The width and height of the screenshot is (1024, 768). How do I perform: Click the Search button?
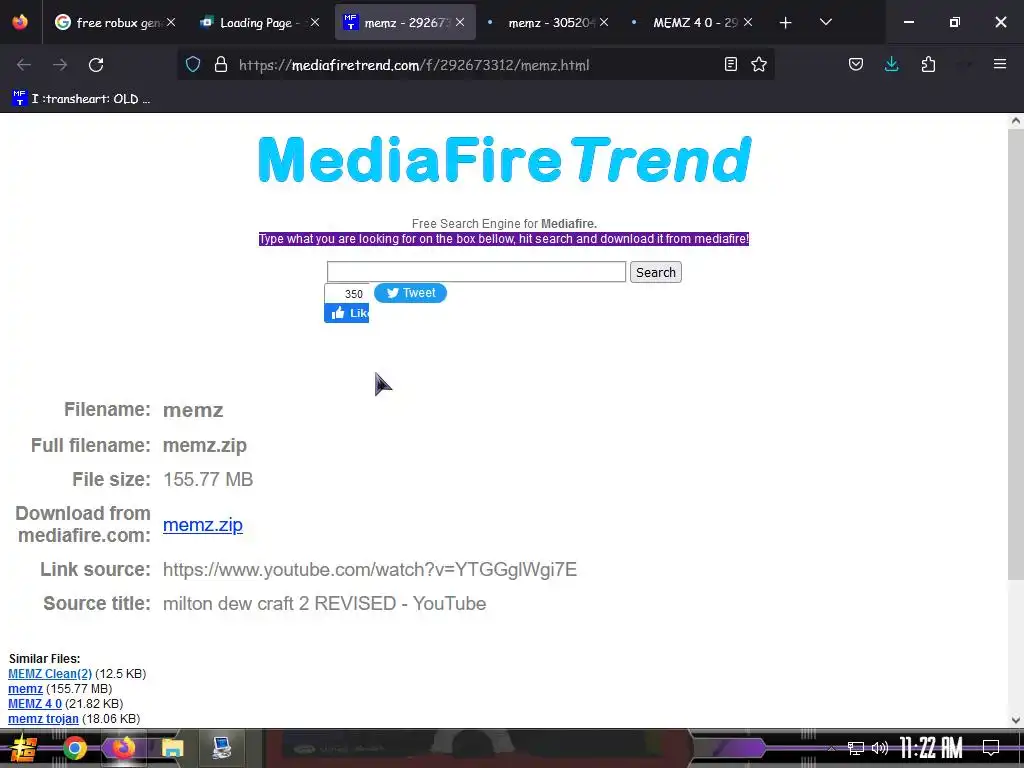(656, 272)
